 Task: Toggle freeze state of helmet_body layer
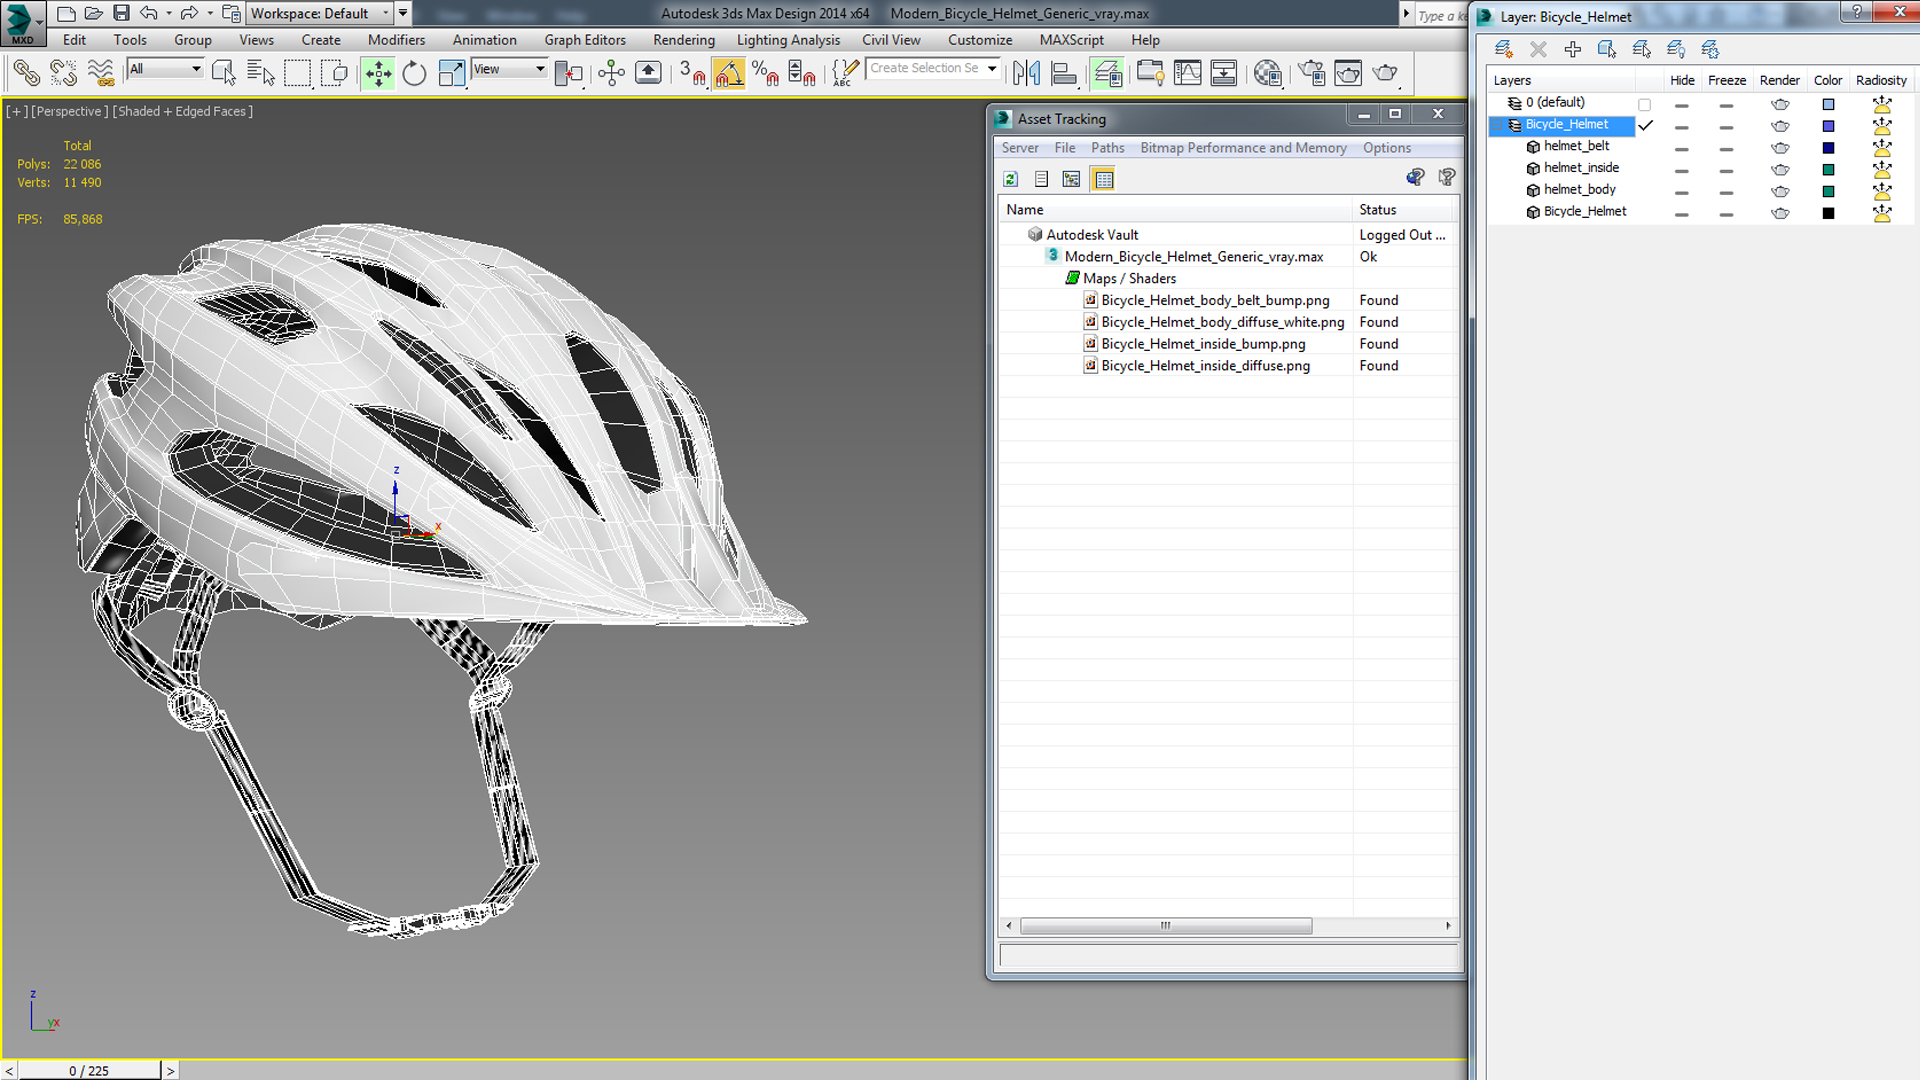click(x=1727, y=189)
